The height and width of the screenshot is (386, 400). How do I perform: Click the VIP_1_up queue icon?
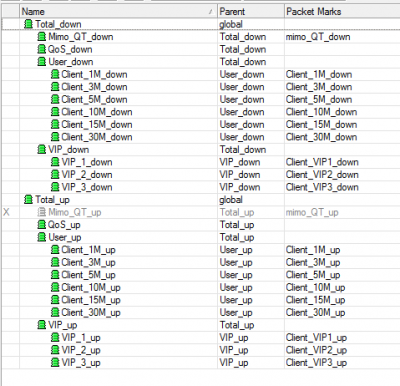click(55, 338)
